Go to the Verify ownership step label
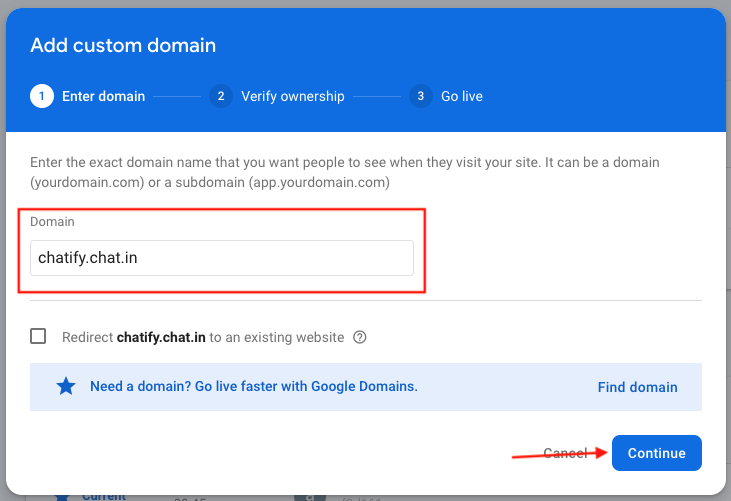The width and height of the screenshot is (731, 501). tap(292, 96)
